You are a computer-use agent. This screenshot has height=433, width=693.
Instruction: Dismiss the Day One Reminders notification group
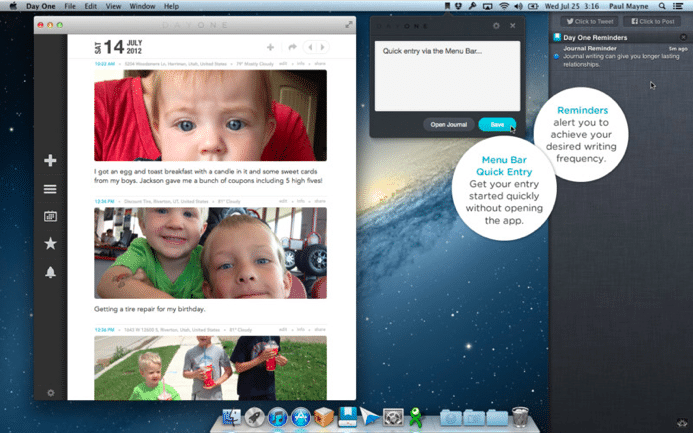[684, 37]
